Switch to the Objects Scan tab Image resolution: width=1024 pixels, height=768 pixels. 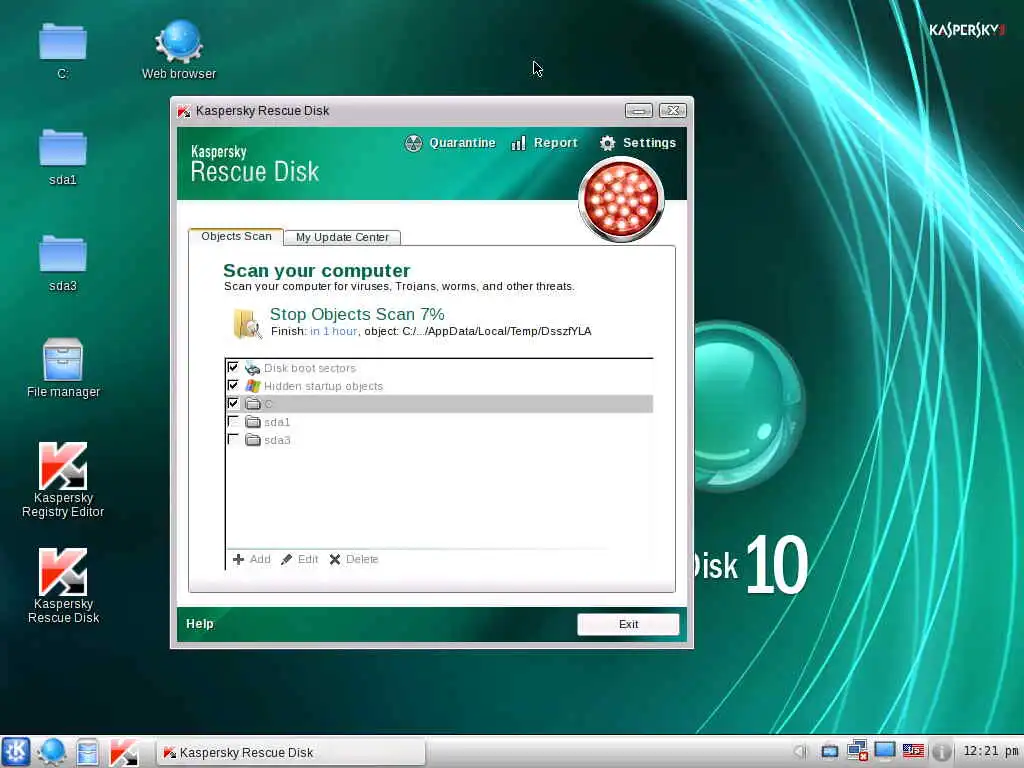click(x=236, y=236)
